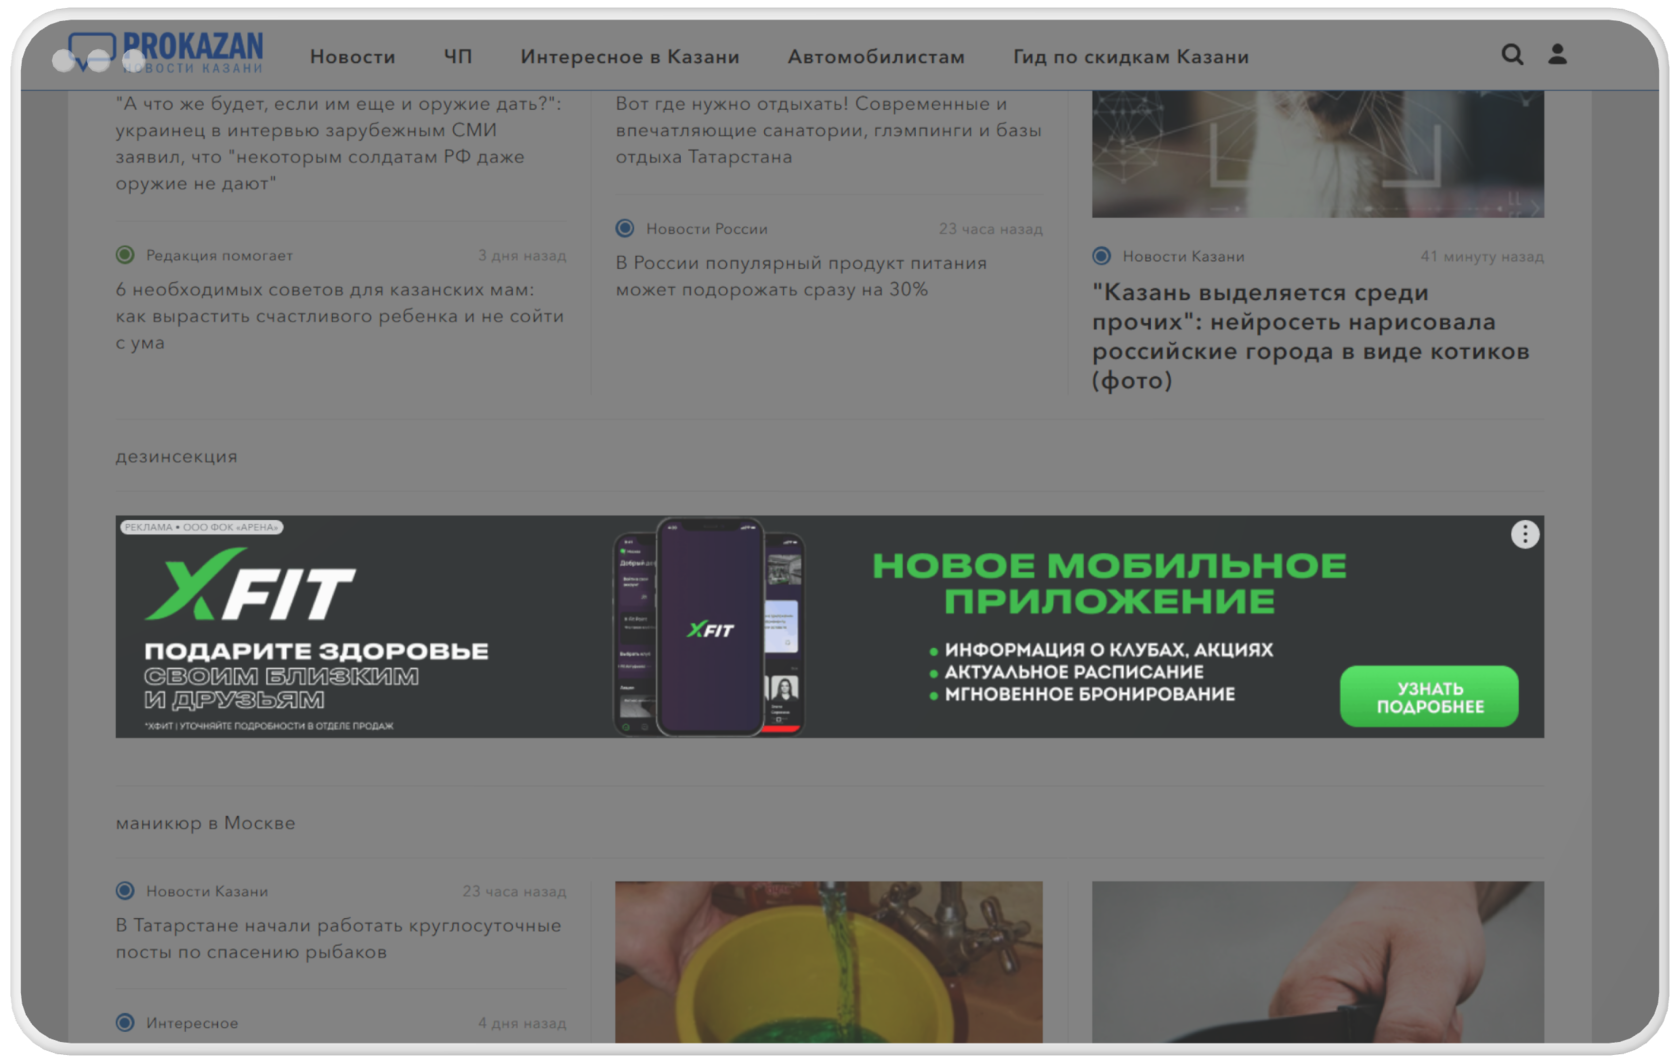
Task: Open the green water tap thumbnail
Action: click(829, 962)
